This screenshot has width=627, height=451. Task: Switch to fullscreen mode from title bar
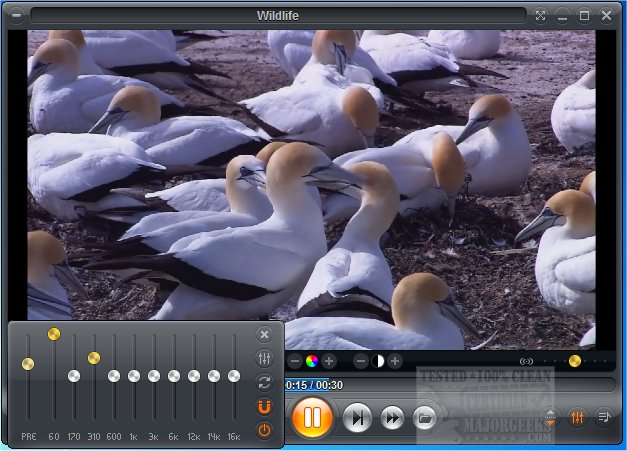click(541, 16)
